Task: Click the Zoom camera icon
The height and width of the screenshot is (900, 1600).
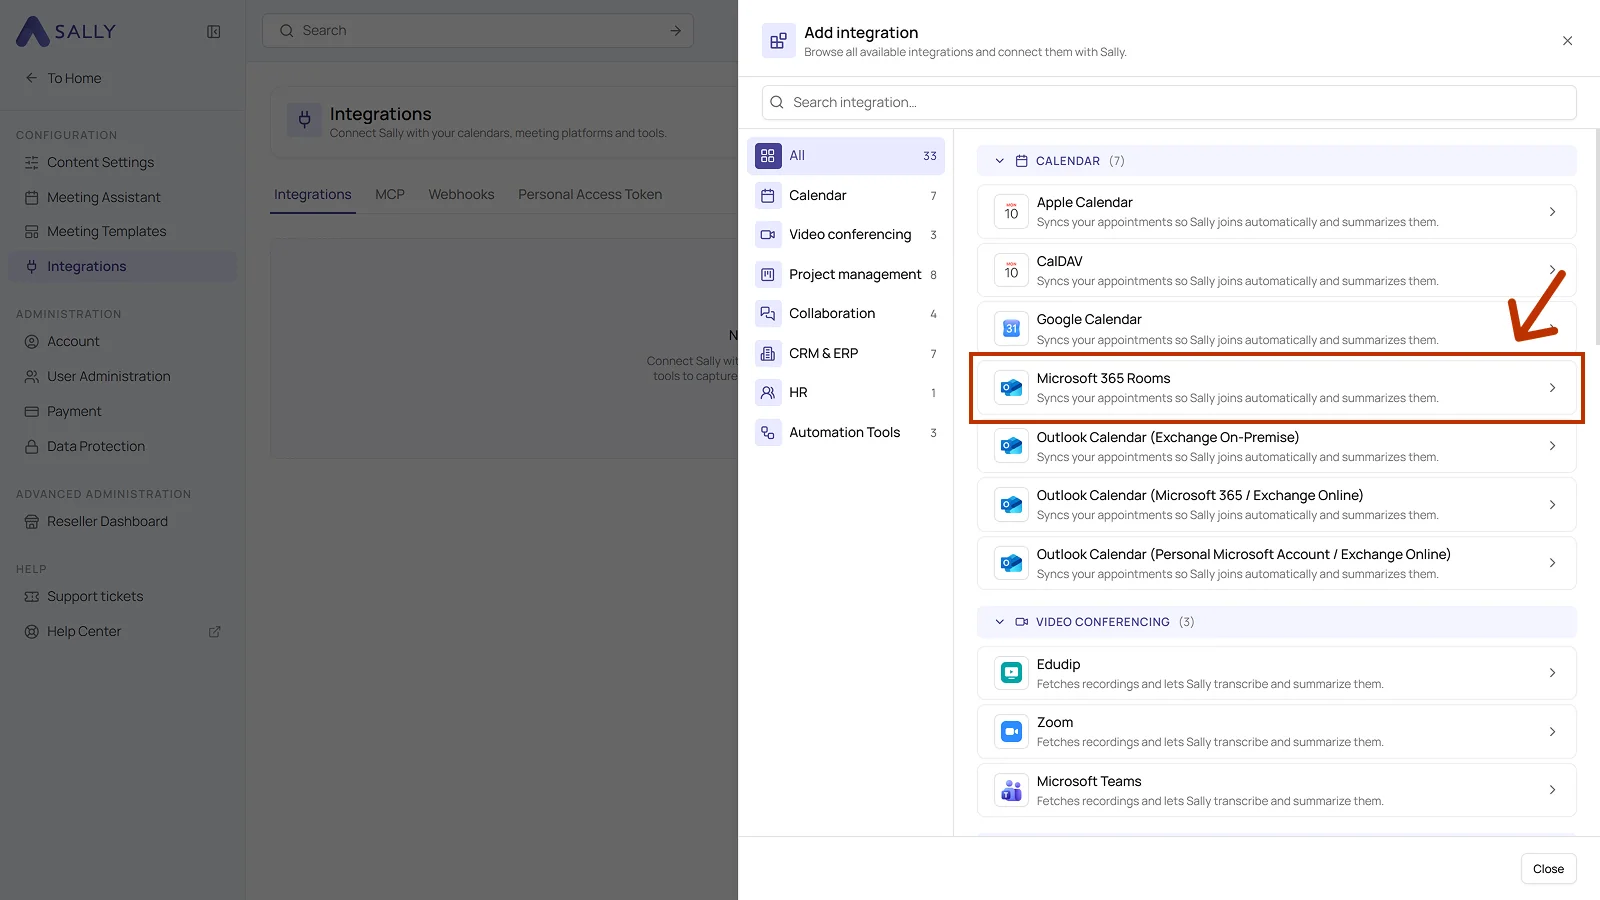Action: pos(1011,731)
